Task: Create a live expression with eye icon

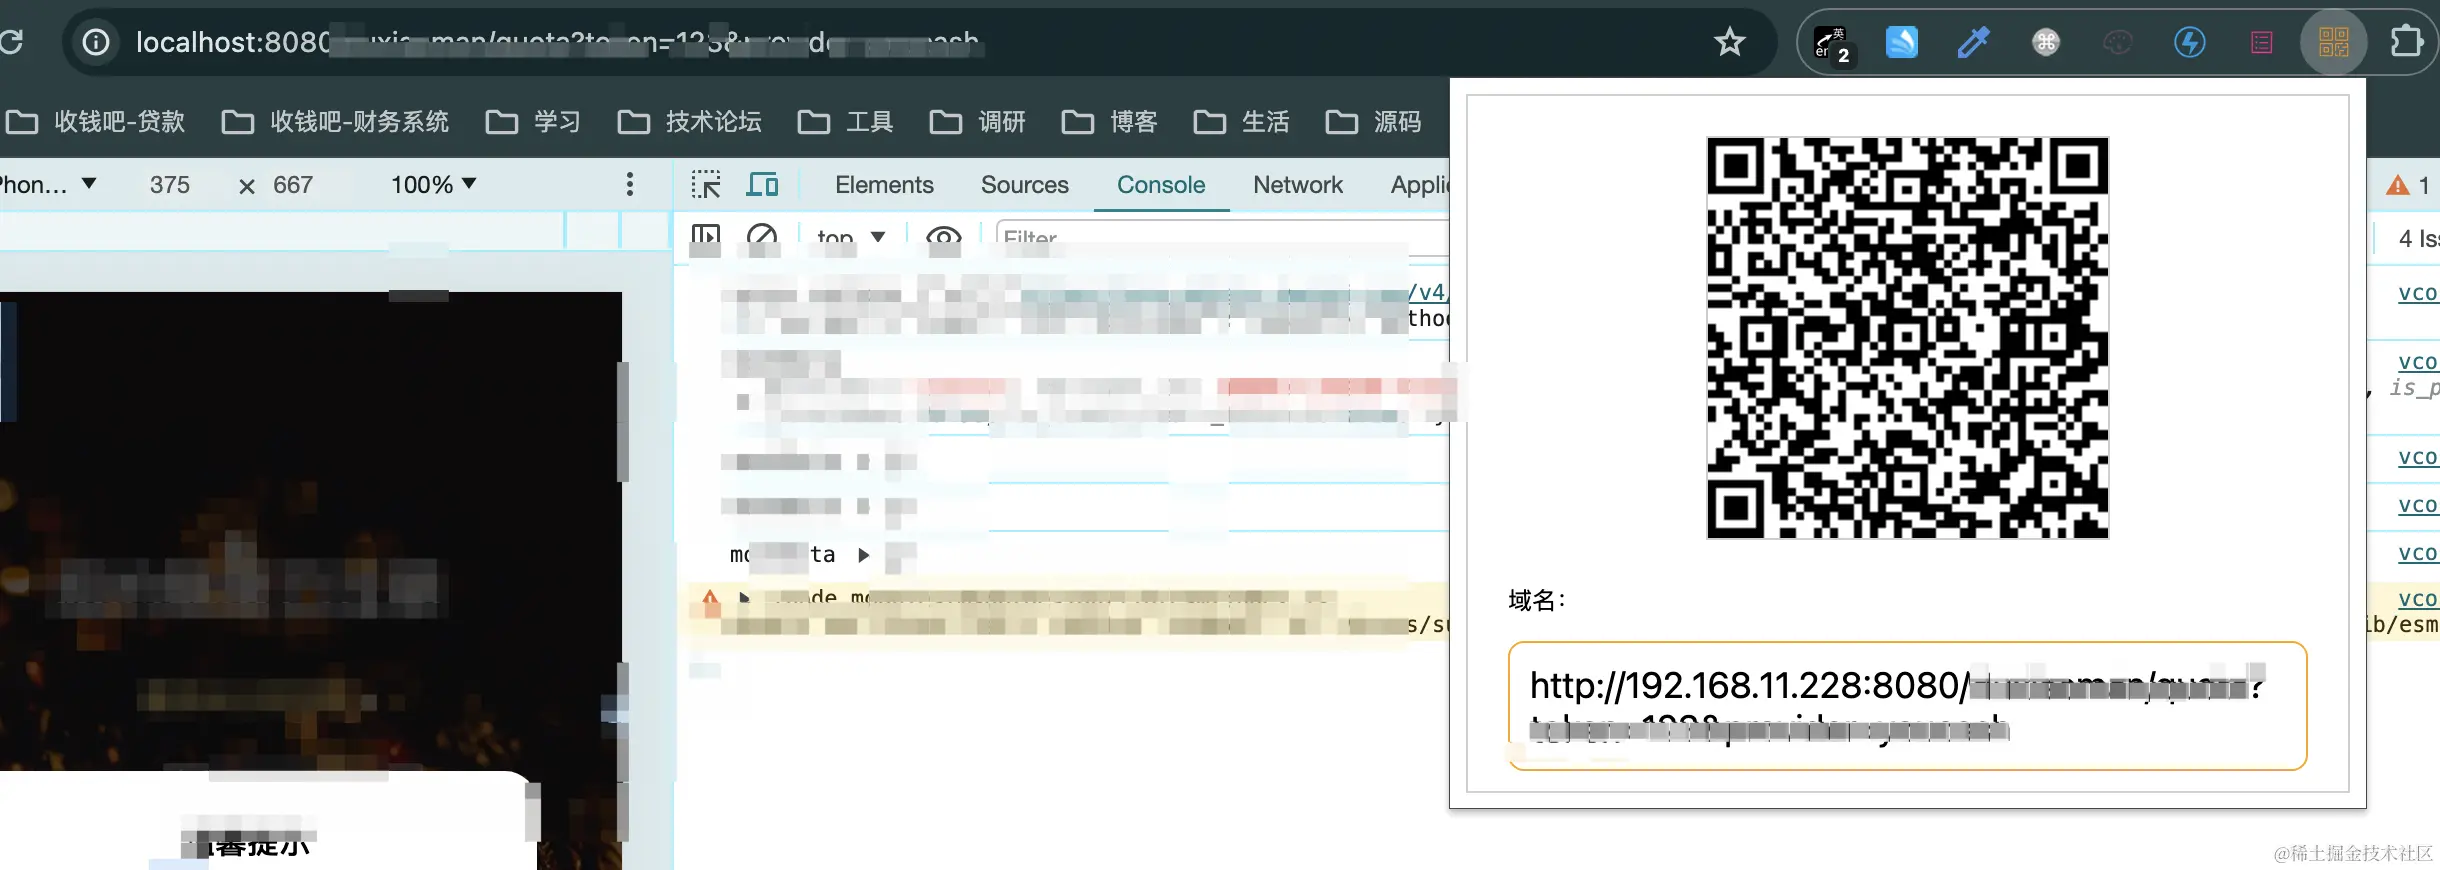Action: [943, 238]
